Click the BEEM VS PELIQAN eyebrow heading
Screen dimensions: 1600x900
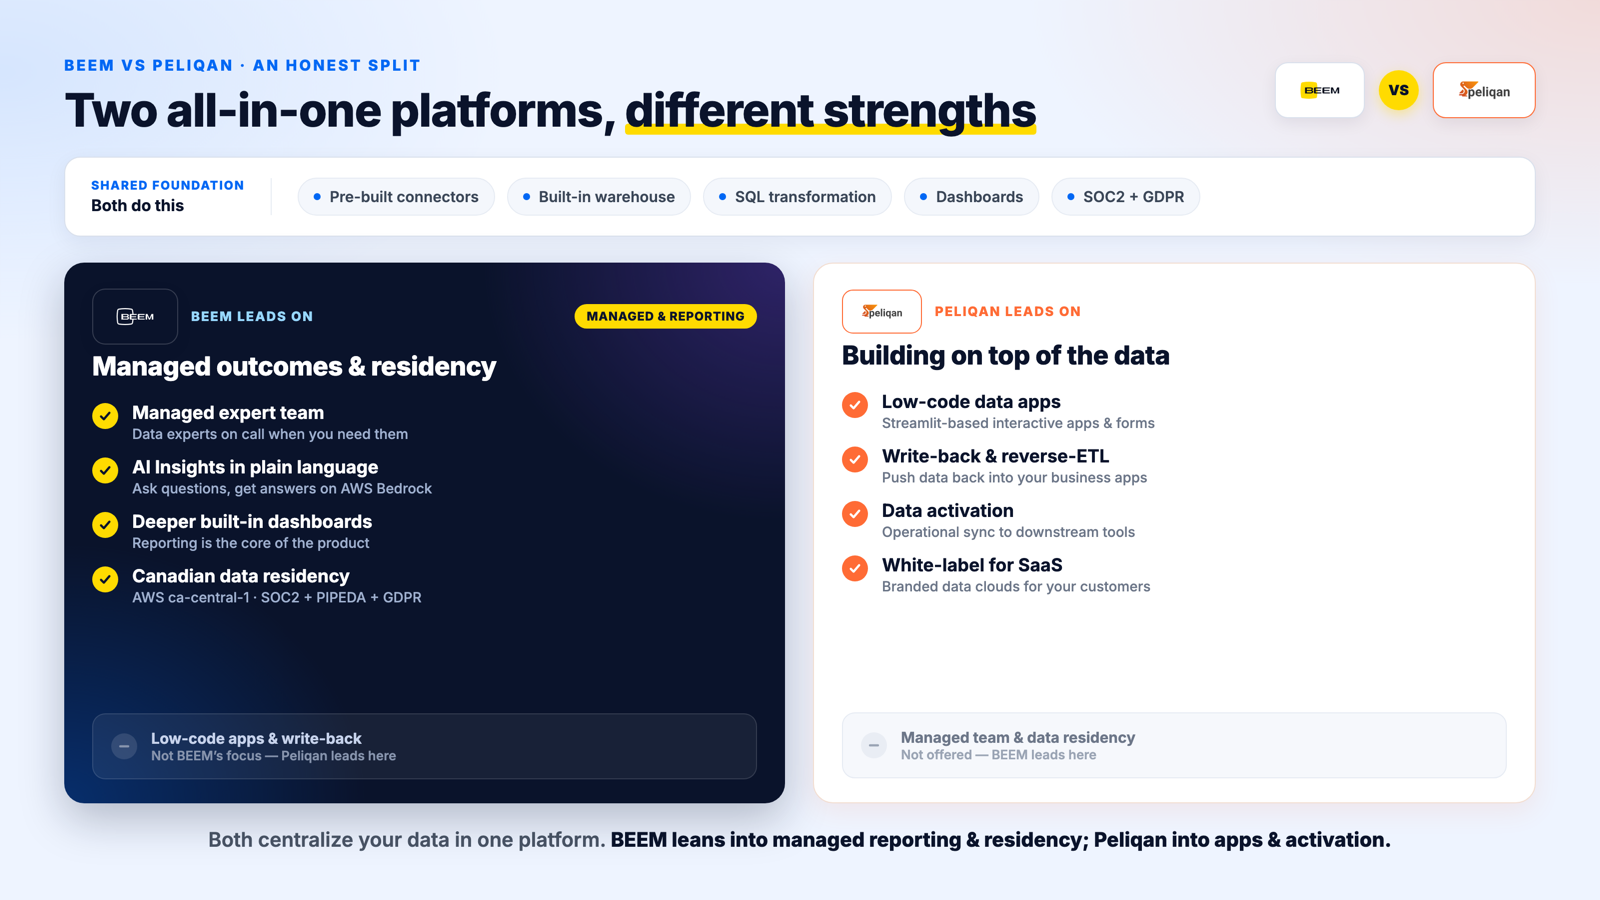click(x=242, y=65)
